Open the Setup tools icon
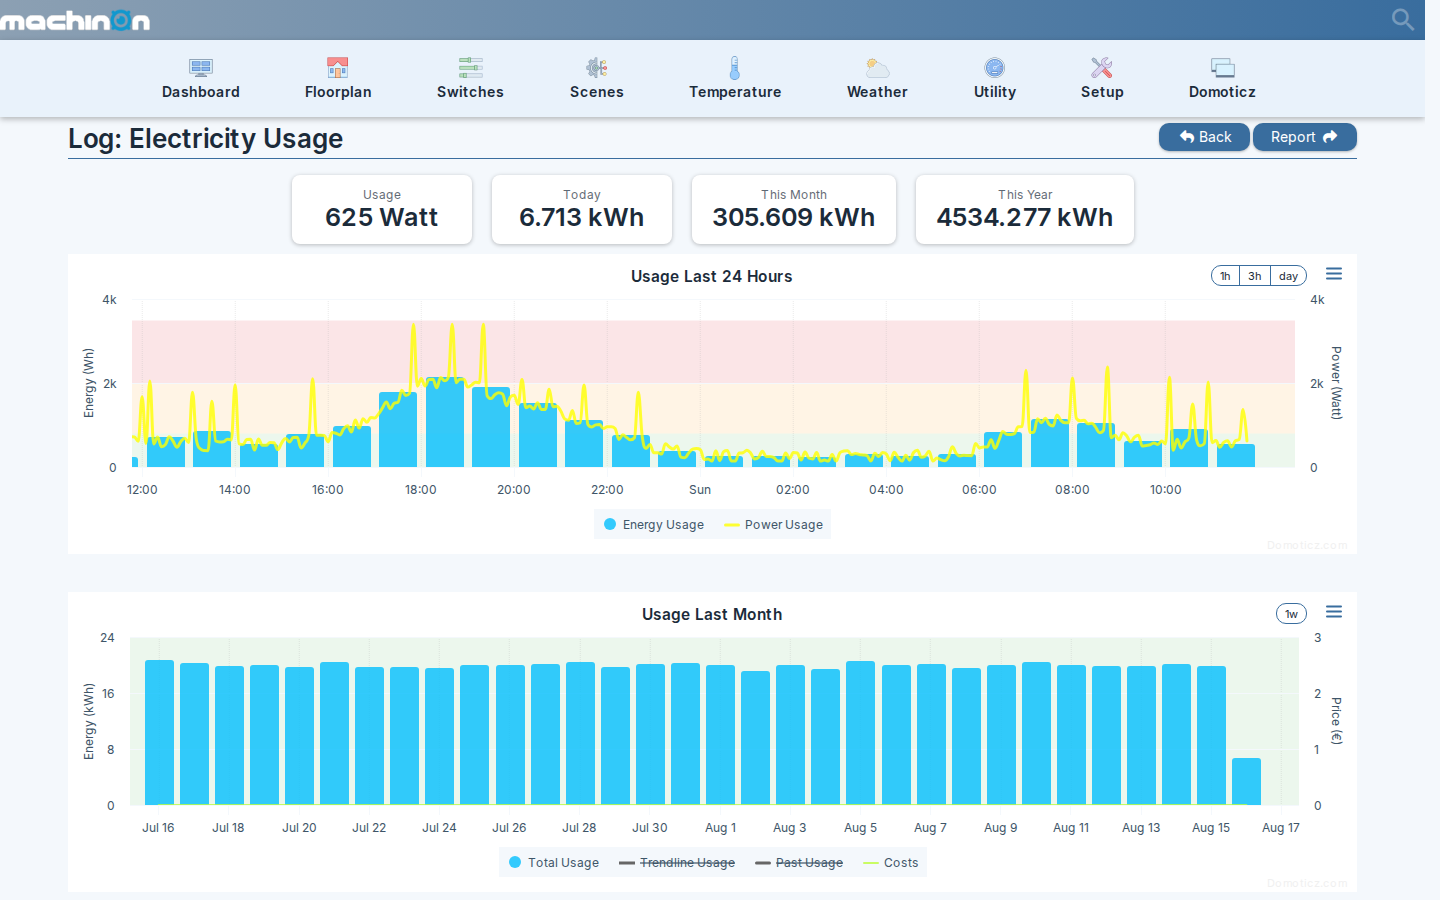Viewport: 1440px width, 900px height. click(1102, 68)
